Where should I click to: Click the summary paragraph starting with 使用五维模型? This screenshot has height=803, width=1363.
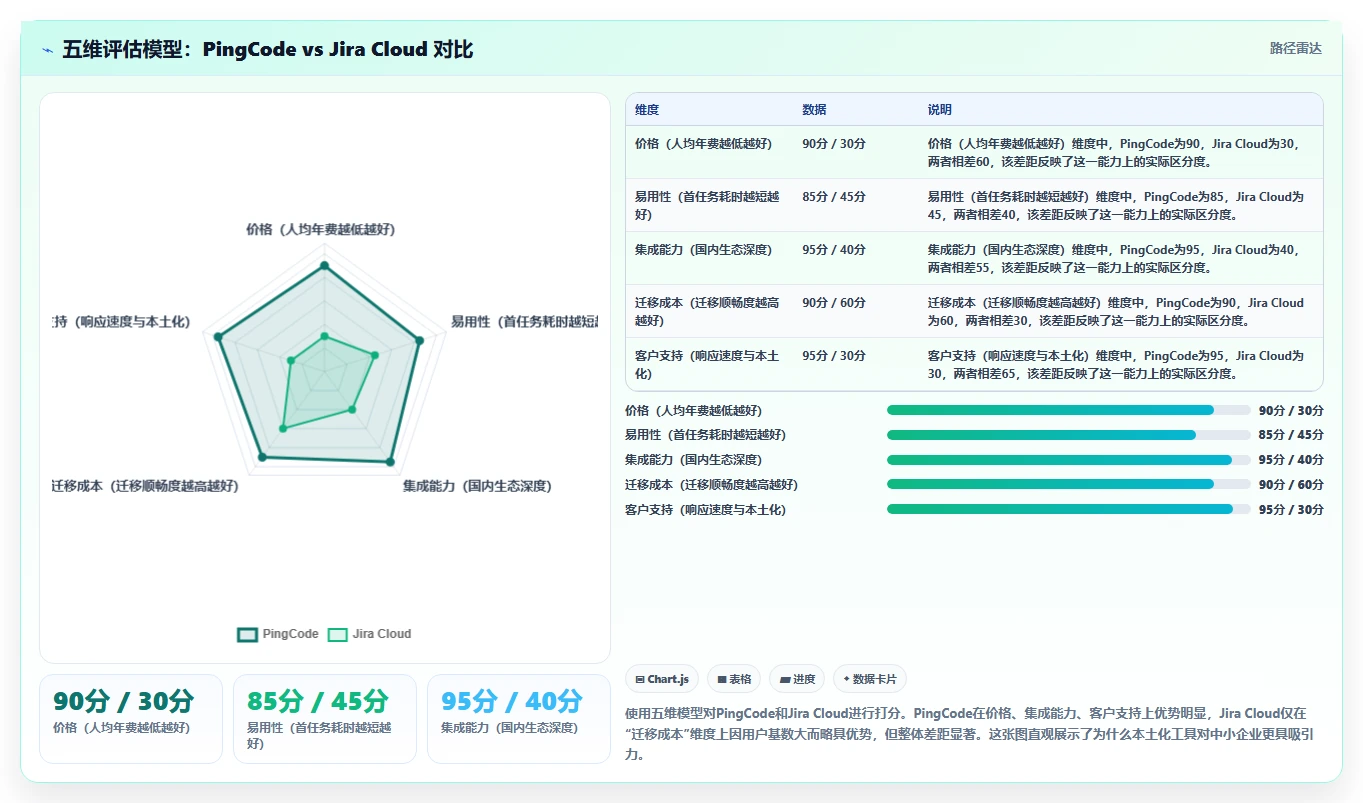pos(971,734)
